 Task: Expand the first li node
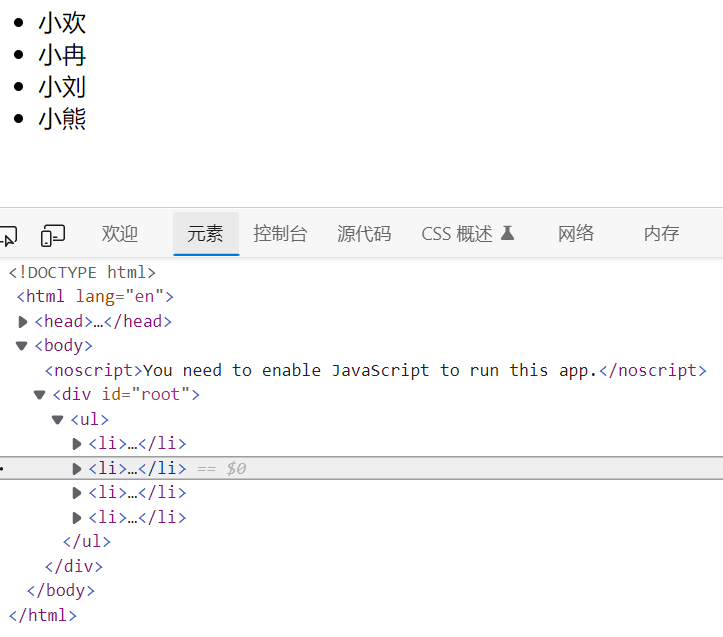pyautogui.click(x=77, y=444)
